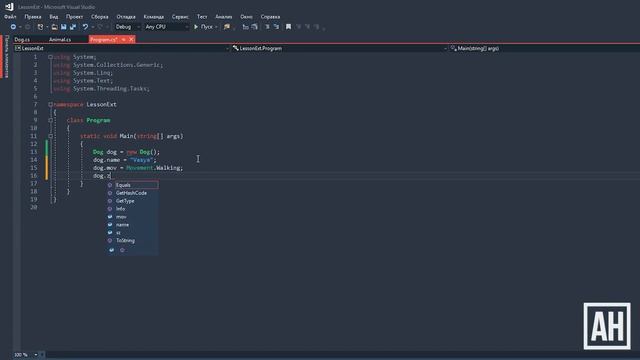Open the Вид menu
Image resolution: width=640 pixels, height=360 pixels.
pyautogui.click(x=54, y=17)
